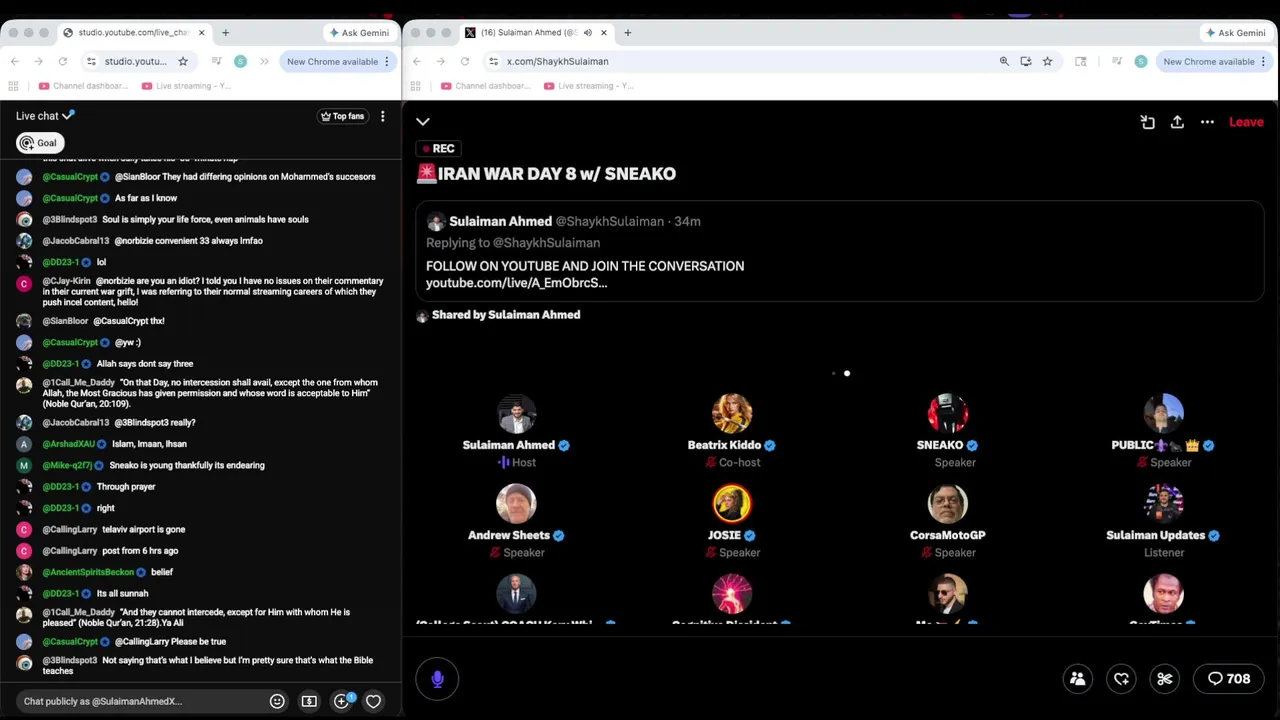Bookmark the x.com page with the star
Screen dimensions: 1280x720
(1047, 61)
